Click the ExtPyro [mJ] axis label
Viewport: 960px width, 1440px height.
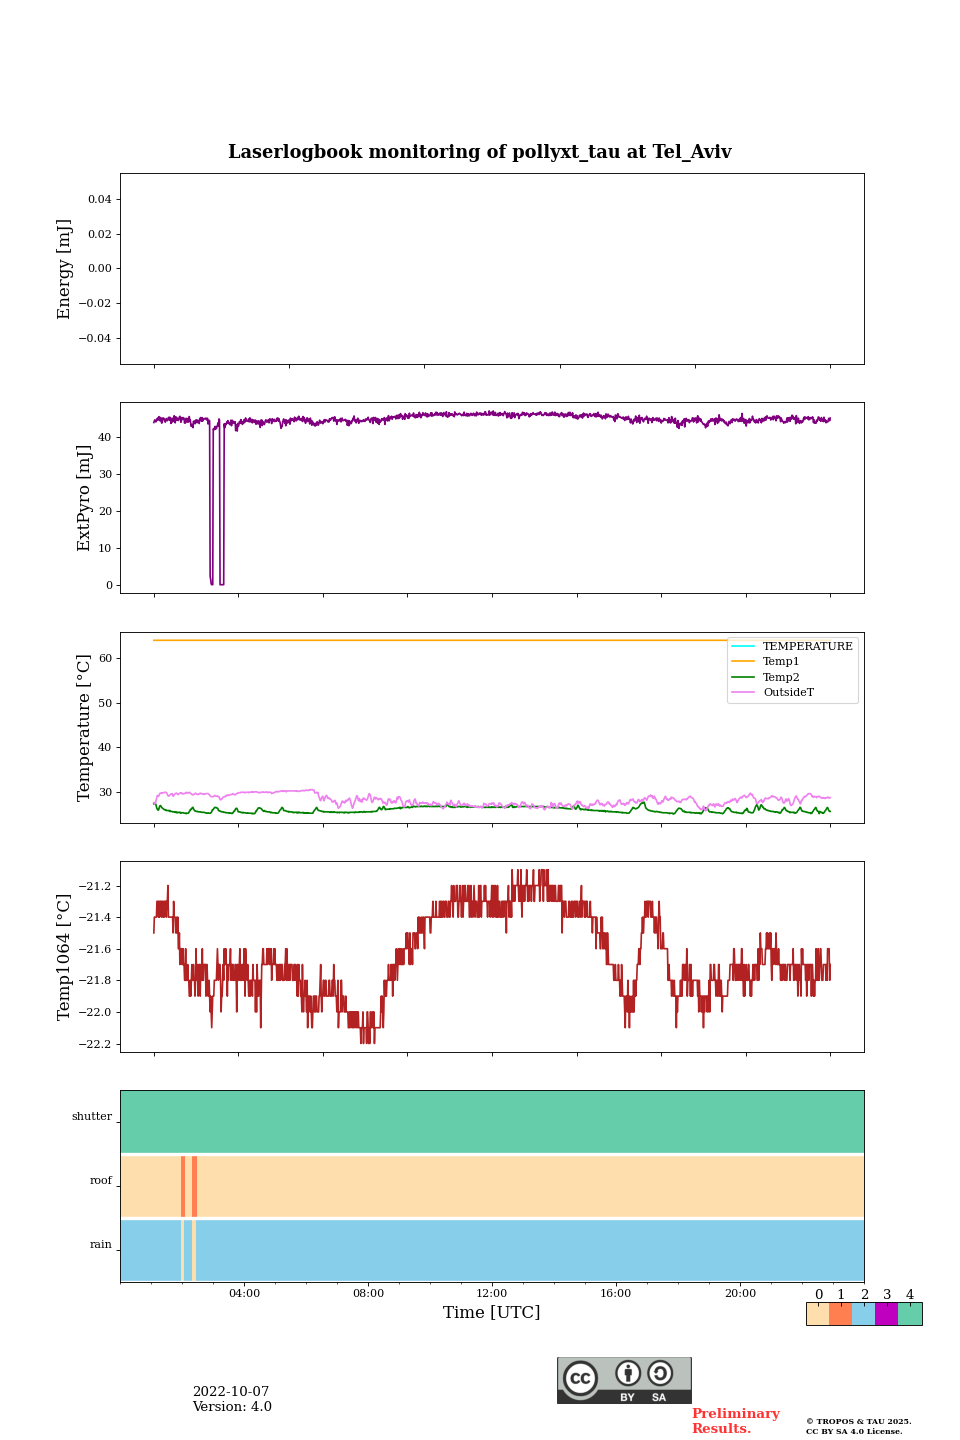coord(84,498)
